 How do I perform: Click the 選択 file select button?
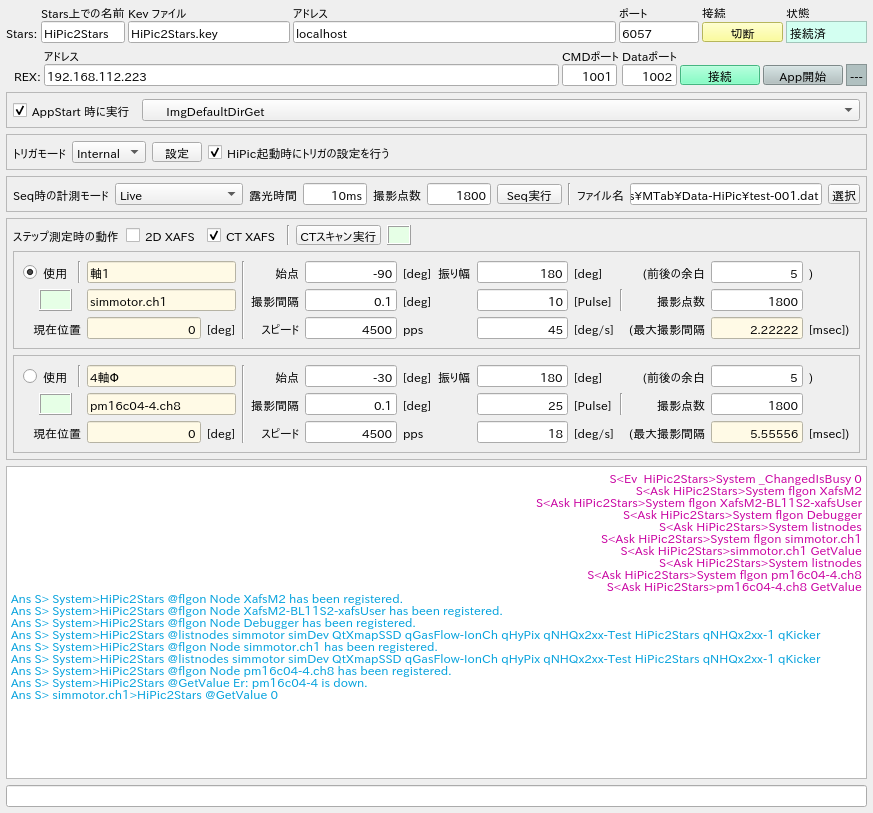pyautogui.click(x=844, y=195)
